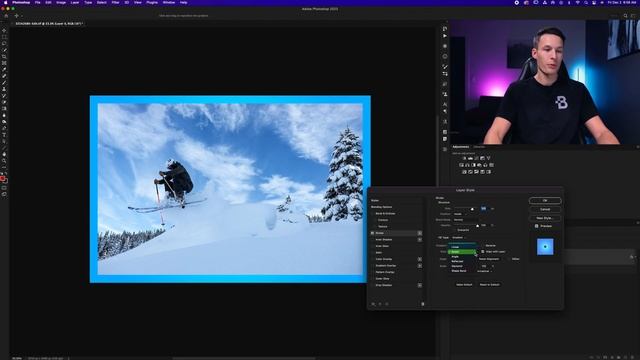Select the Rectangular Marquee tool
640x360 pixels.
tap(4, 37)
